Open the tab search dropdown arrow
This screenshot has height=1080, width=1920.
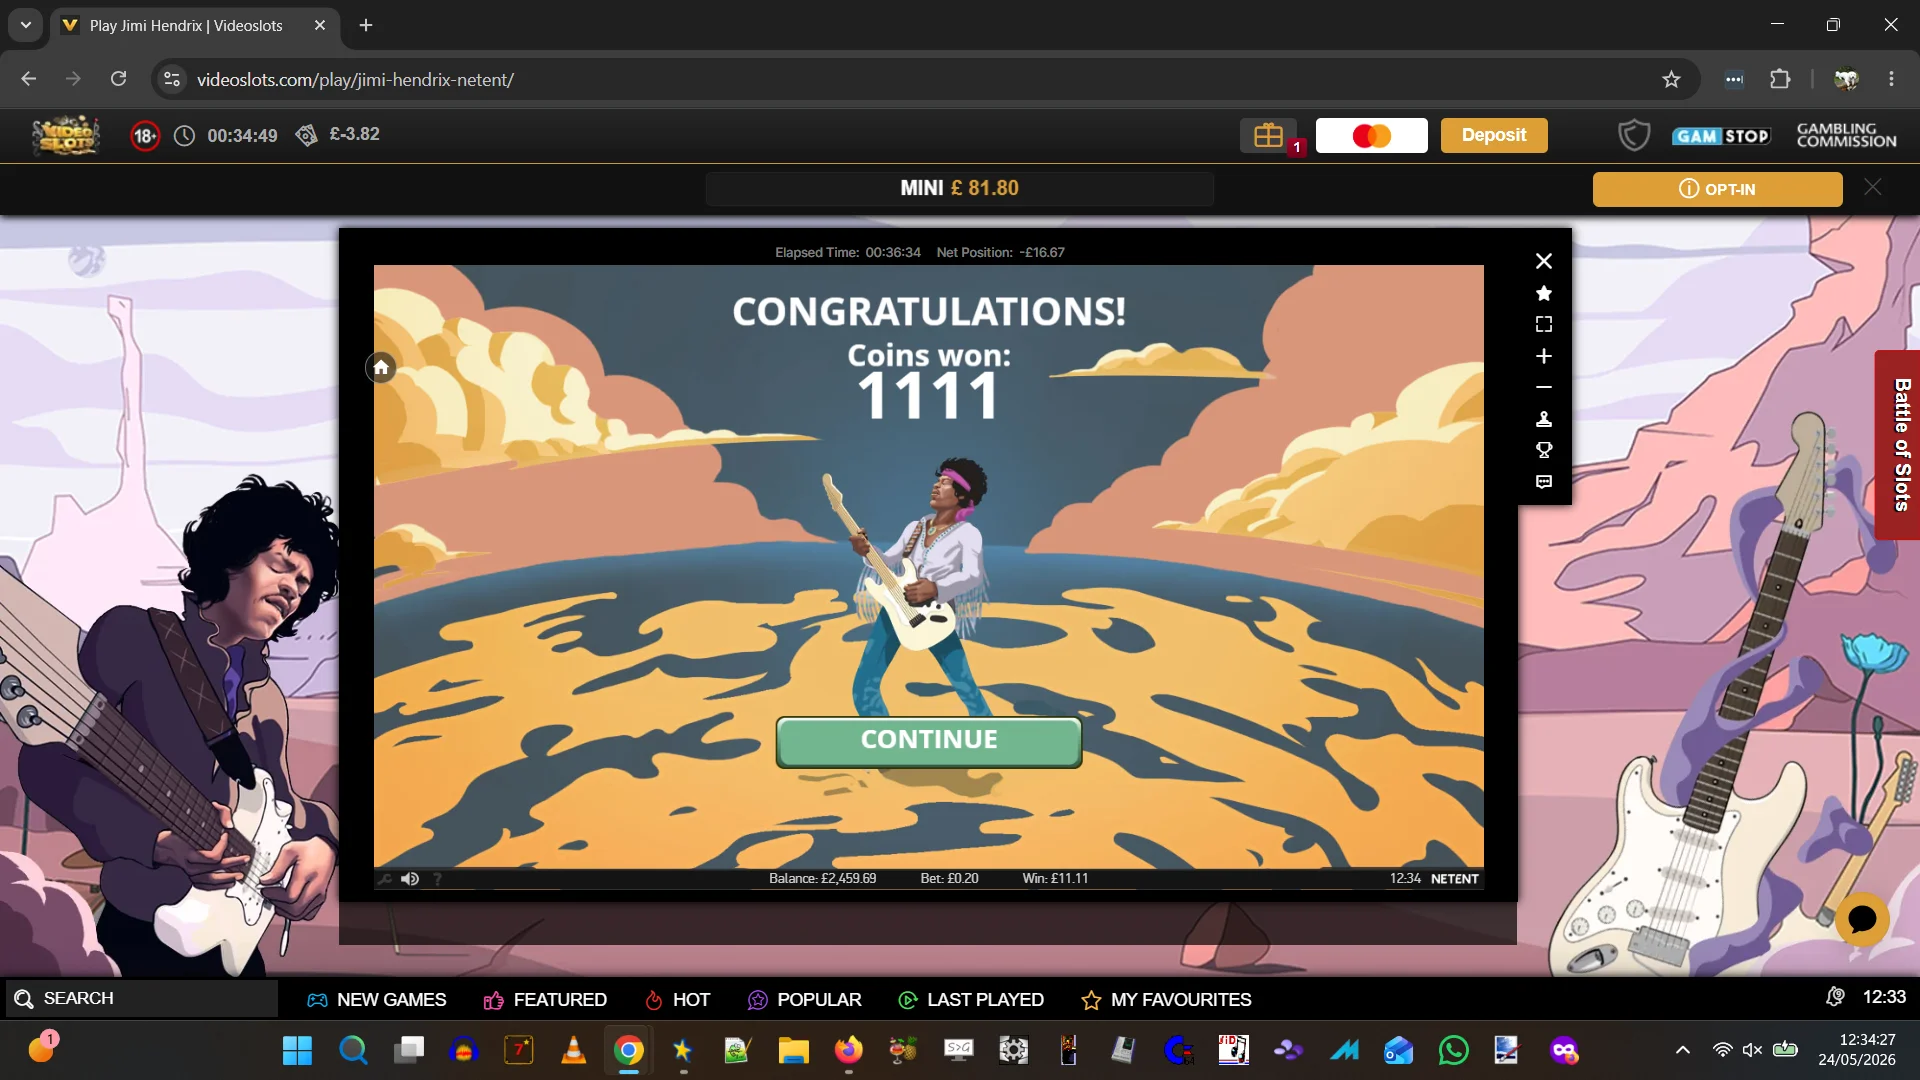[x=25, y=25]
